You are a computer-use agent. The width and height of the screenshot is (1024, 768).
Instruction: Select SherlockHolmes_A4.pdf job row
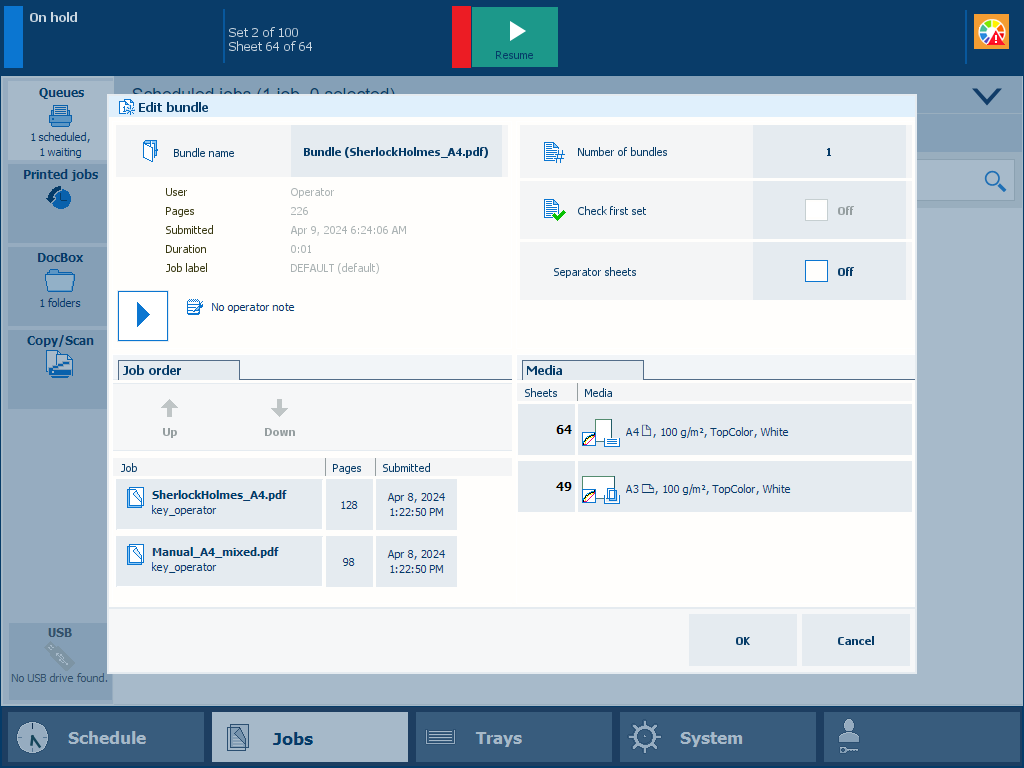click(x=219, y=503)
